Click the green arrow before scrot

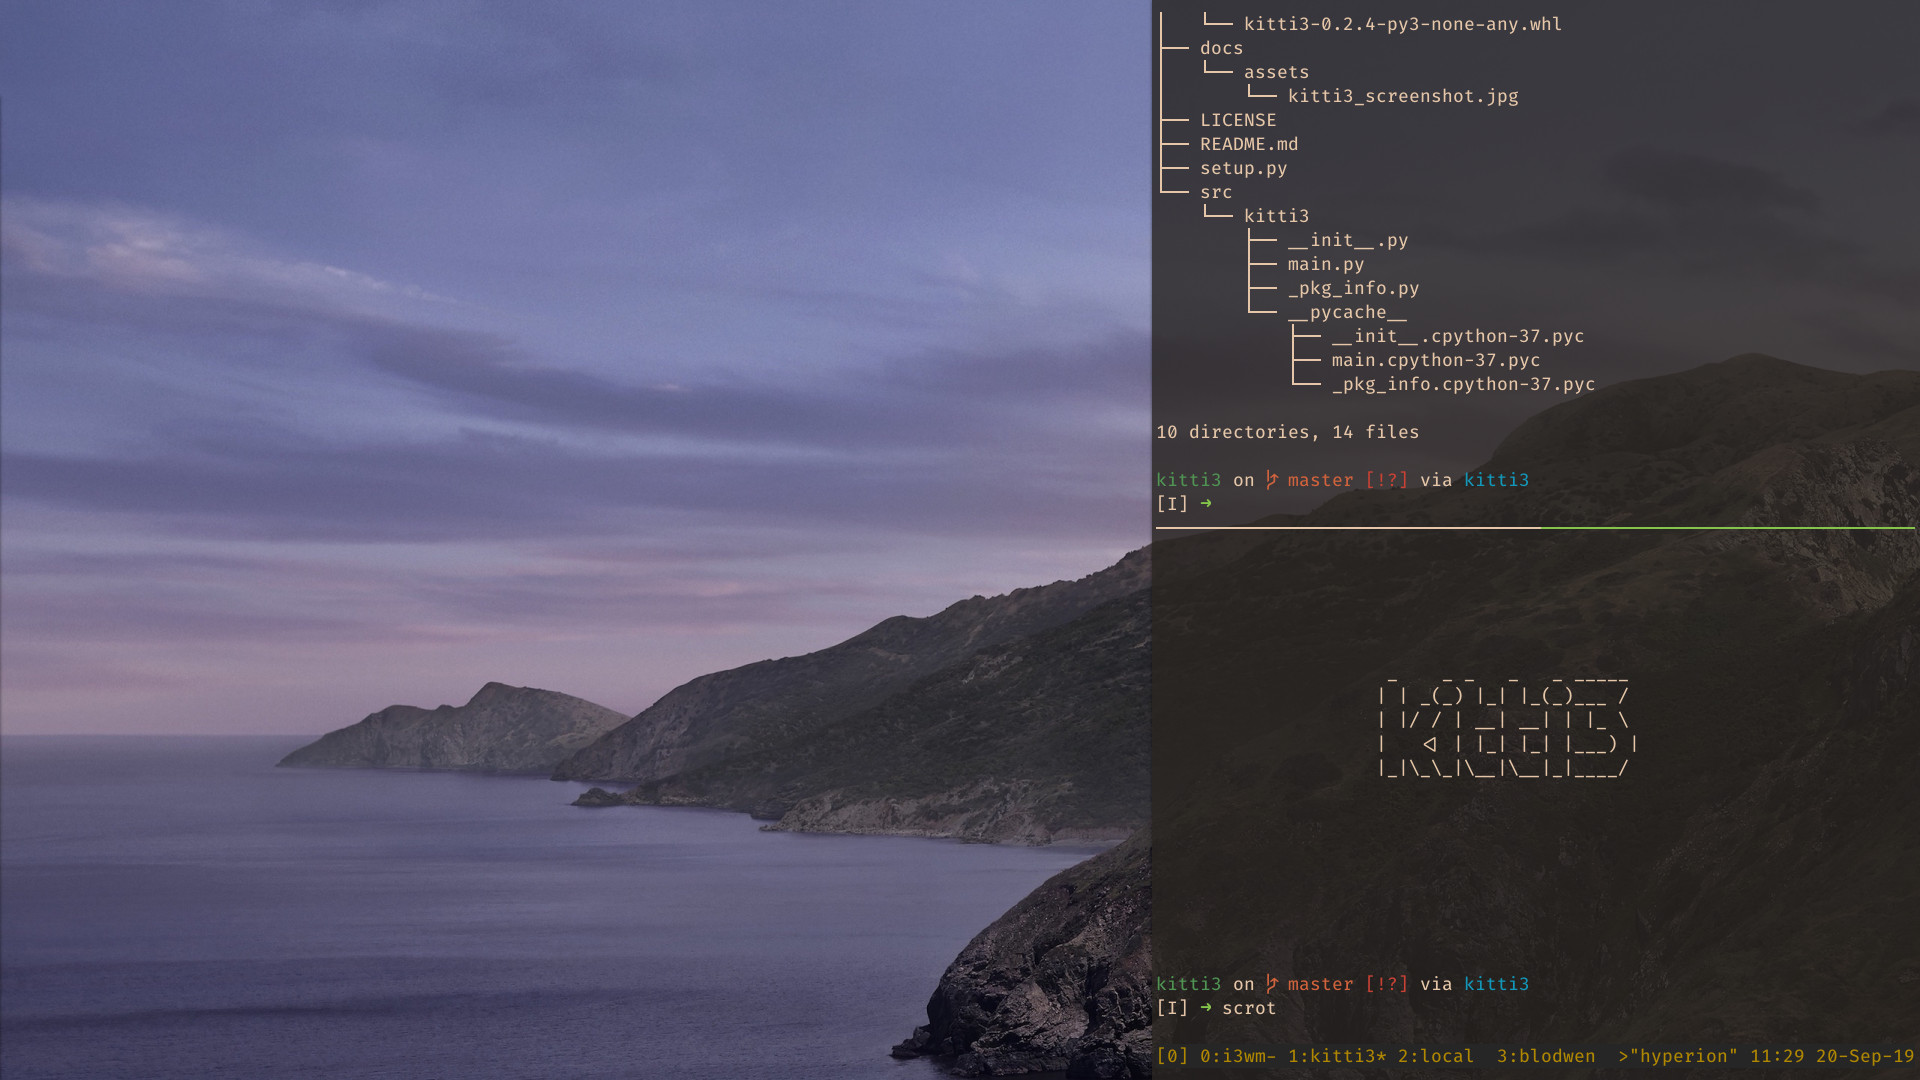pos(1206,1007)
